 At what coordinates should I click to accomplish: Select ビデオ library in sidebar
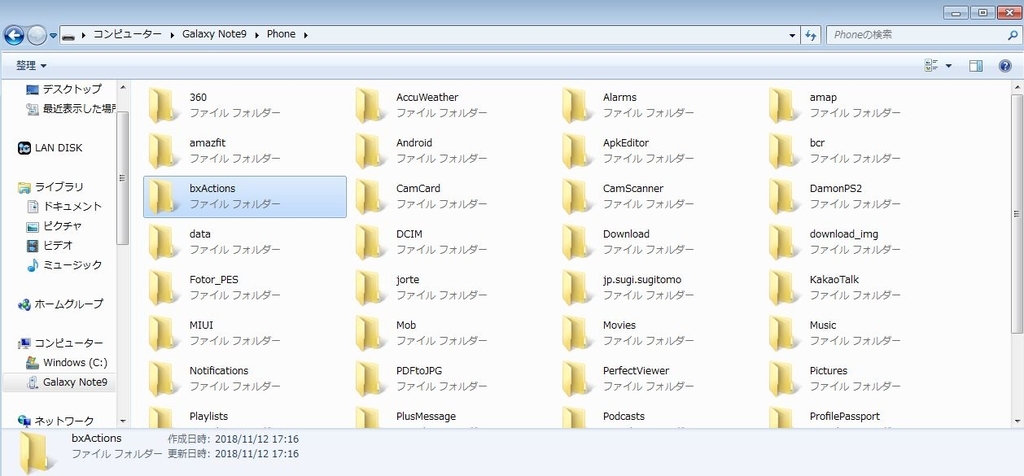click(50, 246)
